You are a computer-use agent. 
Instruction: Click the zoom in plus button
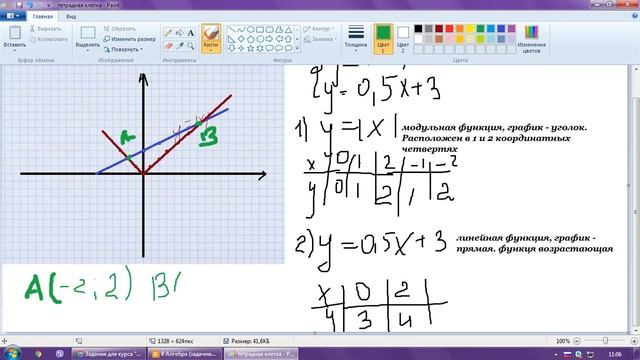(x=634, y=340)
